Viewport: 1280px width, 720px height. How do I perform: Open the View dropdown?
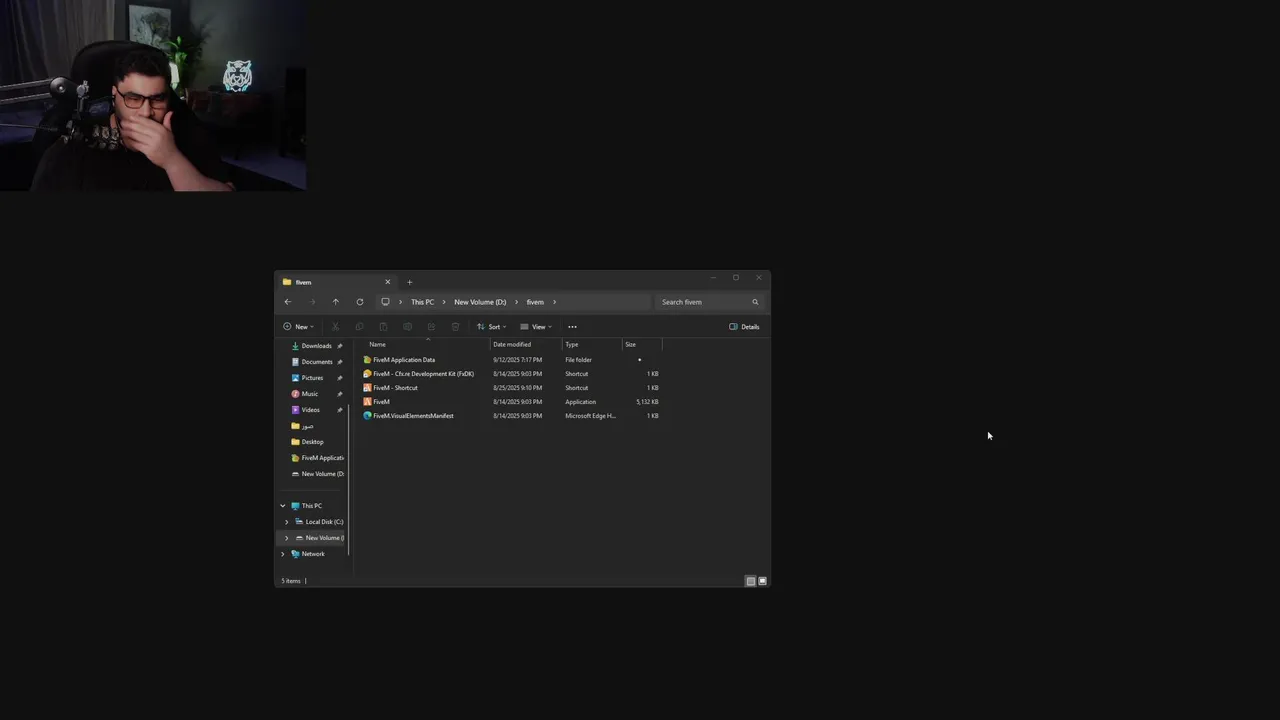tap(536, 327)
